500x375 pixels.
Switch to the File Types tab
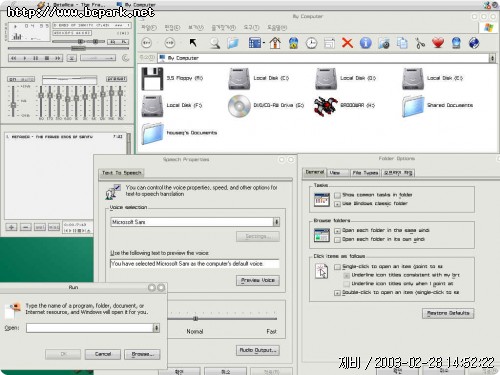click(x=365, y=173)
